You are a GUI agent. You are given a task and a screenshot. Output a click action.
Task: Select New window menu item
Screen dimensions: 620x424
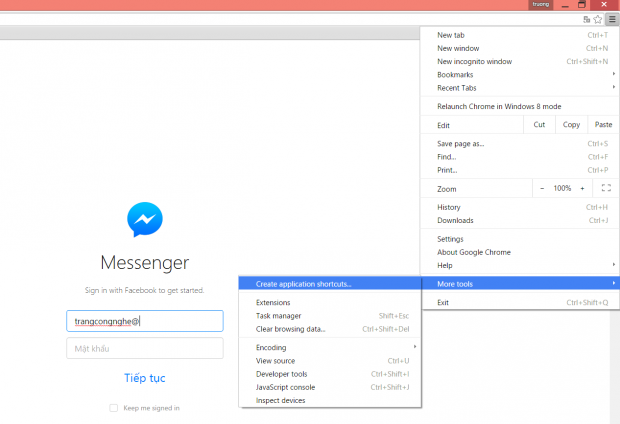(x=519, y=48)
